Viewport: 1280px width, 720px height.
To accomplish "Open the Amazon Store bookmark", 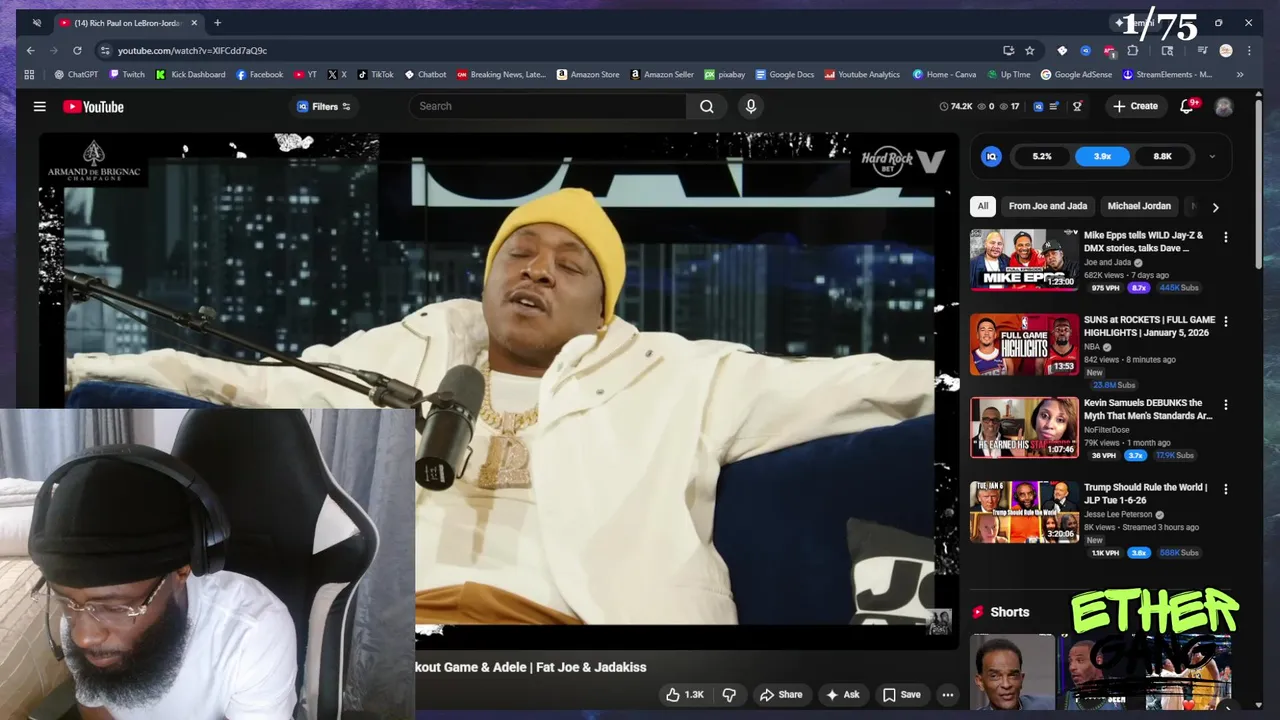I will [x=588, y=74].
